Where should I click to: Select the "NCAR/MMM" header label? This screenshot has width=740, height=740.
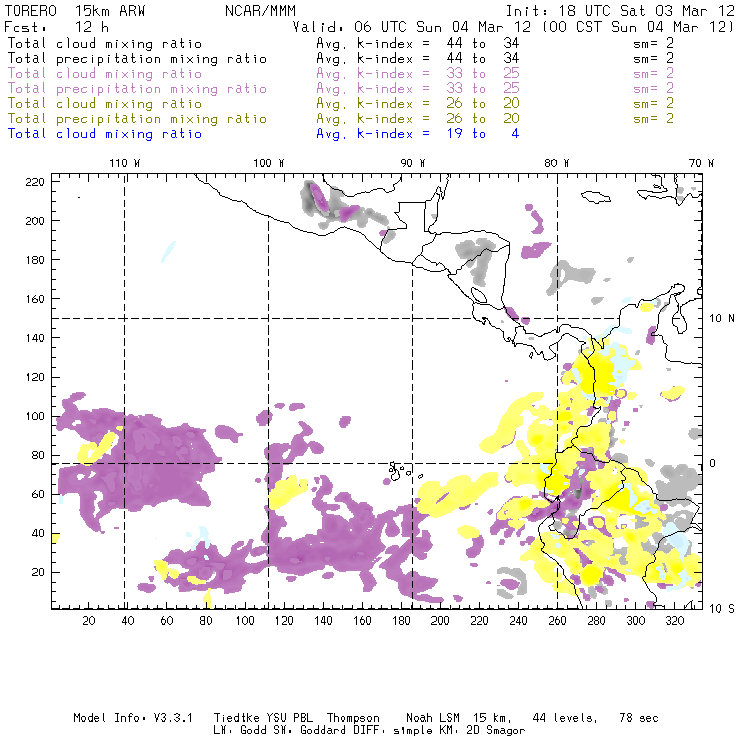point(260,11)
